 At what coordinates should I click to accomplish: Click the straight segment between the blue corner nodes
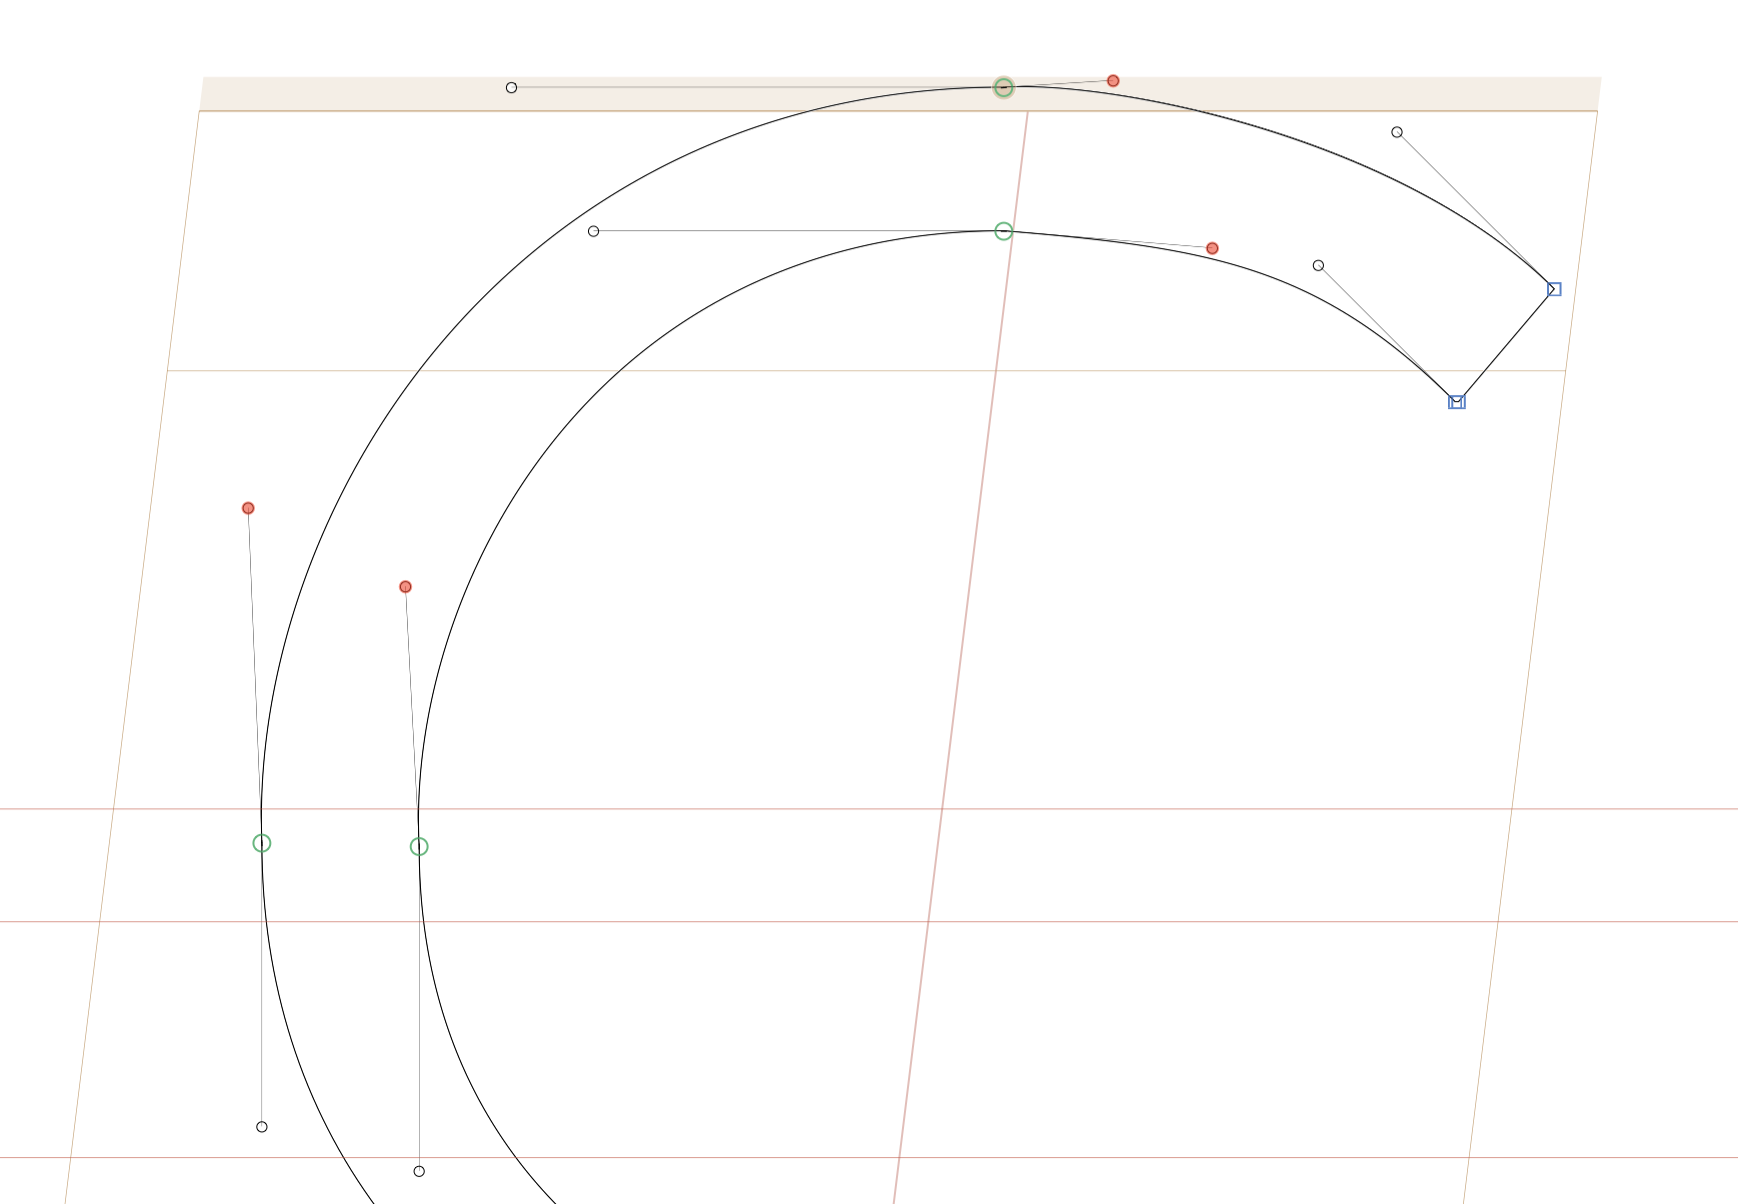(1506, 345)
